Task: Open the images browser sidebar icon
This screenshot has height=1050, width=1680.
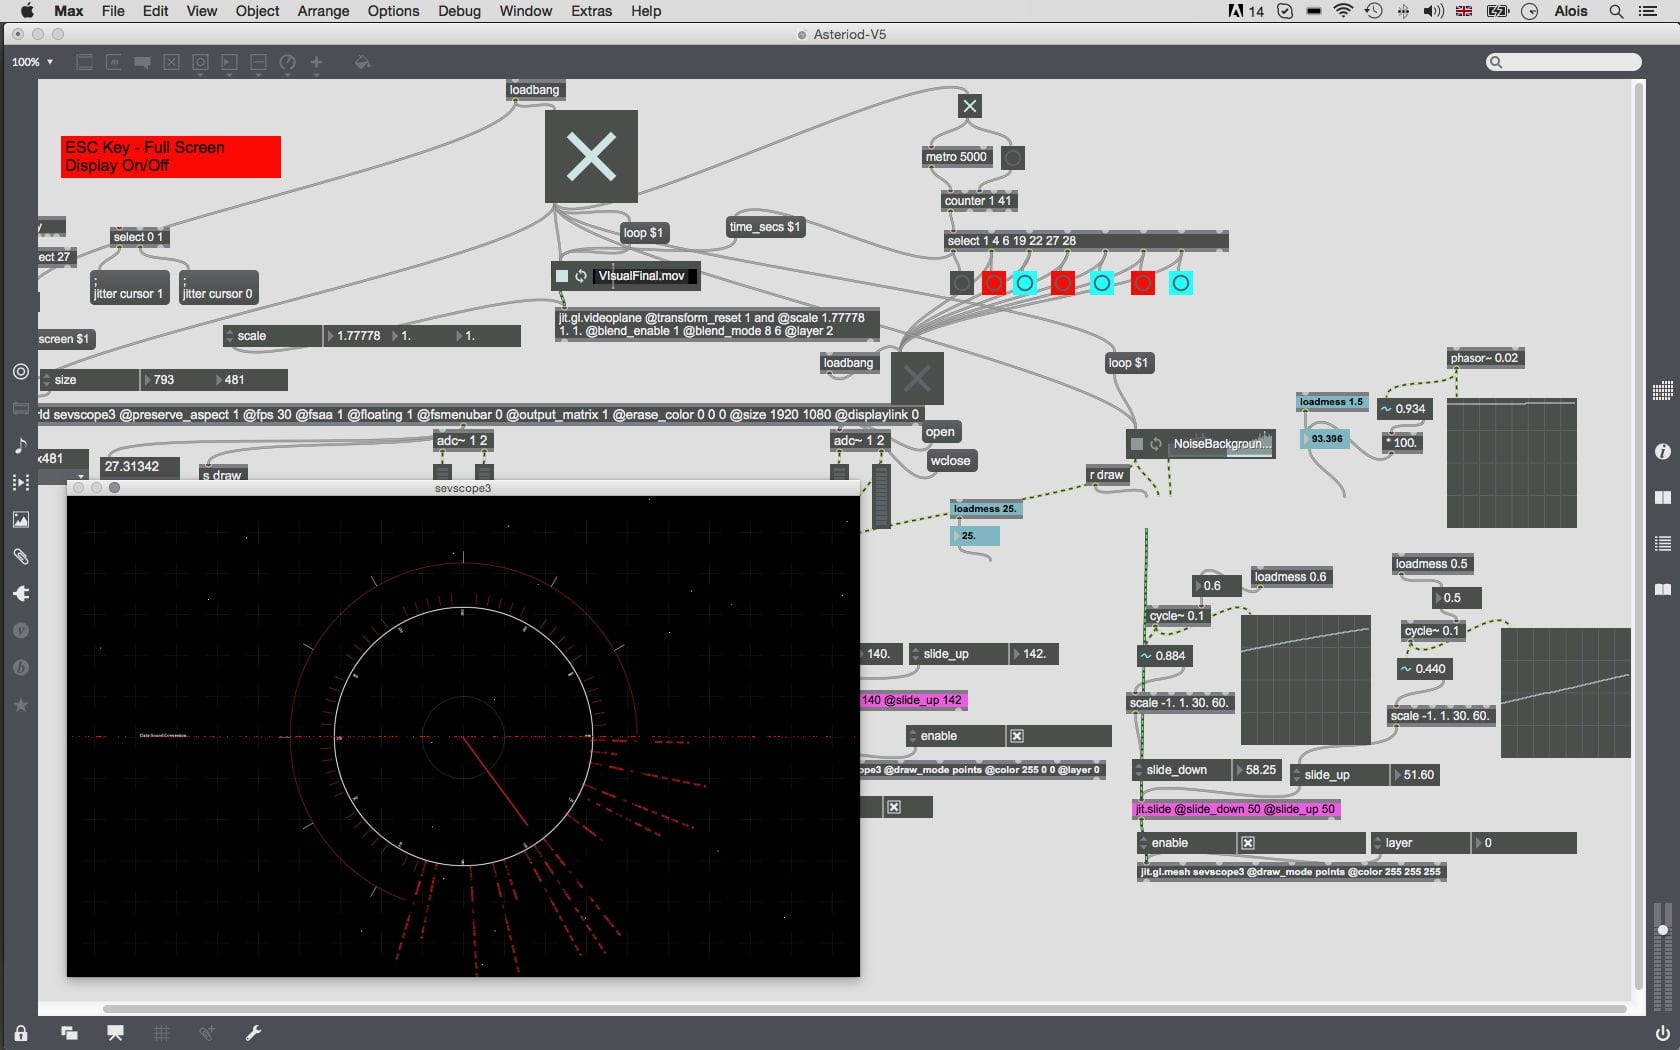Action: click(21, 520)
